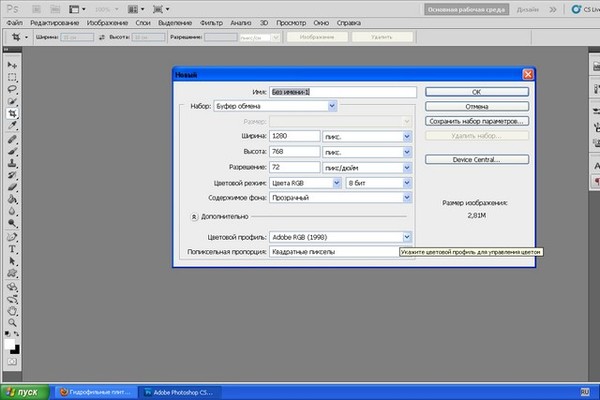Open the Цветовой профиль dropdown list
Viewport: 600px width, 400px height.
407,237
